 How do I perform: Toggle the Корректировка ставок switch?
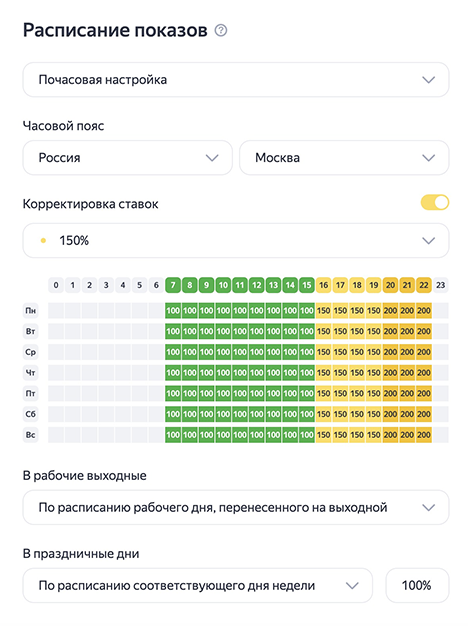(434, 202)
